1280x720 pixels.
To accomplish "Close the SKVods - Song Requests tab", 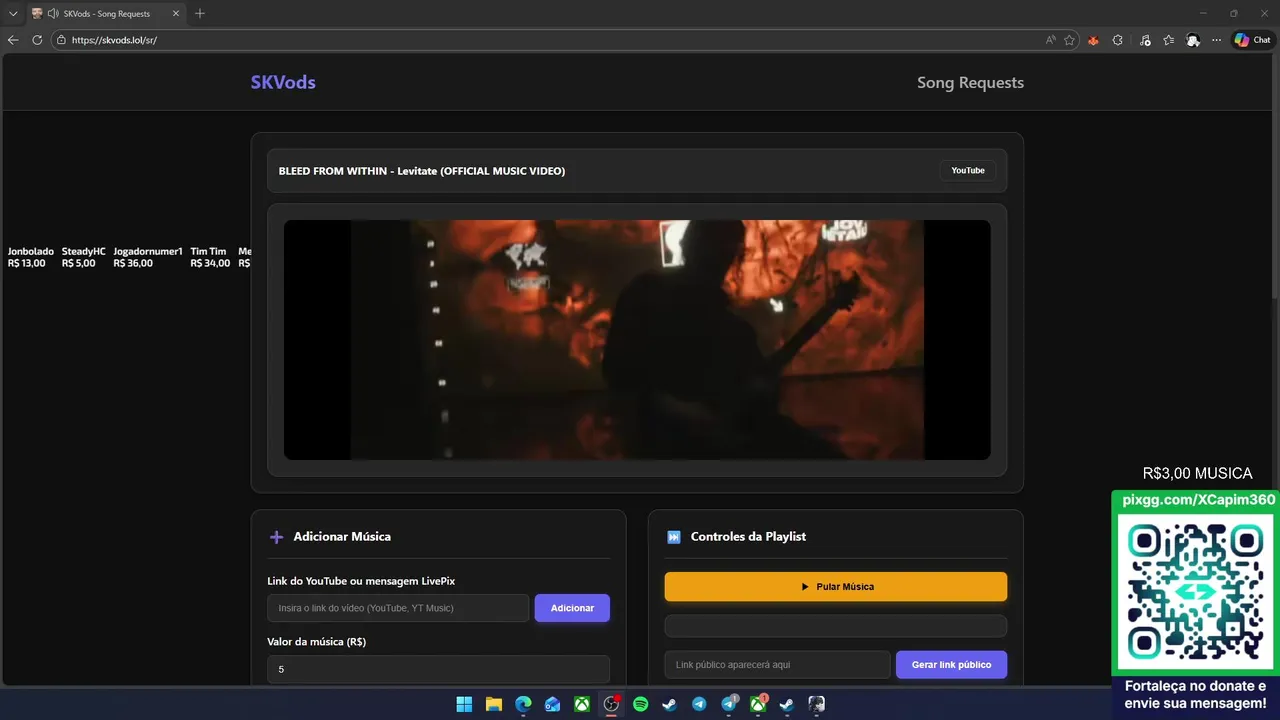I will tap(175, 14).
